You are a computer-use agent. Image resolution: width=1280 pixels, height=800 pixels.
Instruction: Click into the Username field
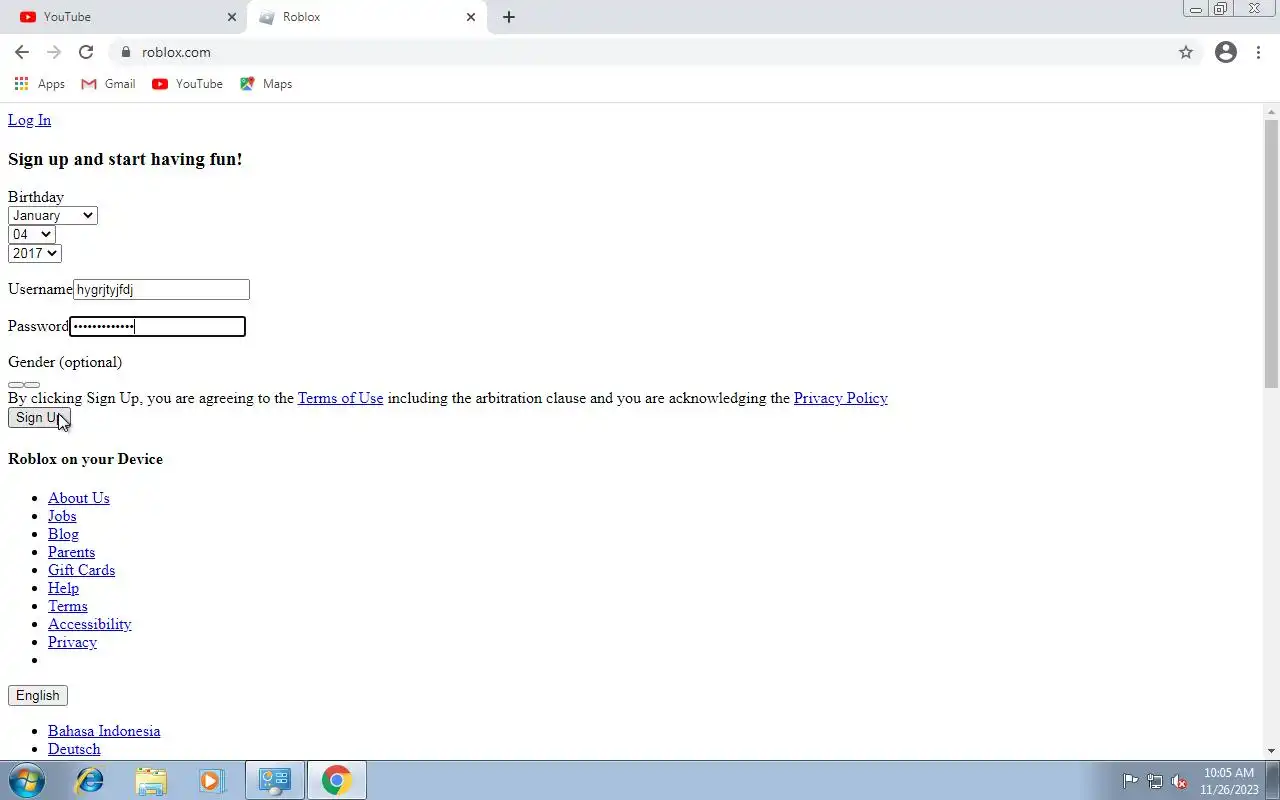point(161,290)
